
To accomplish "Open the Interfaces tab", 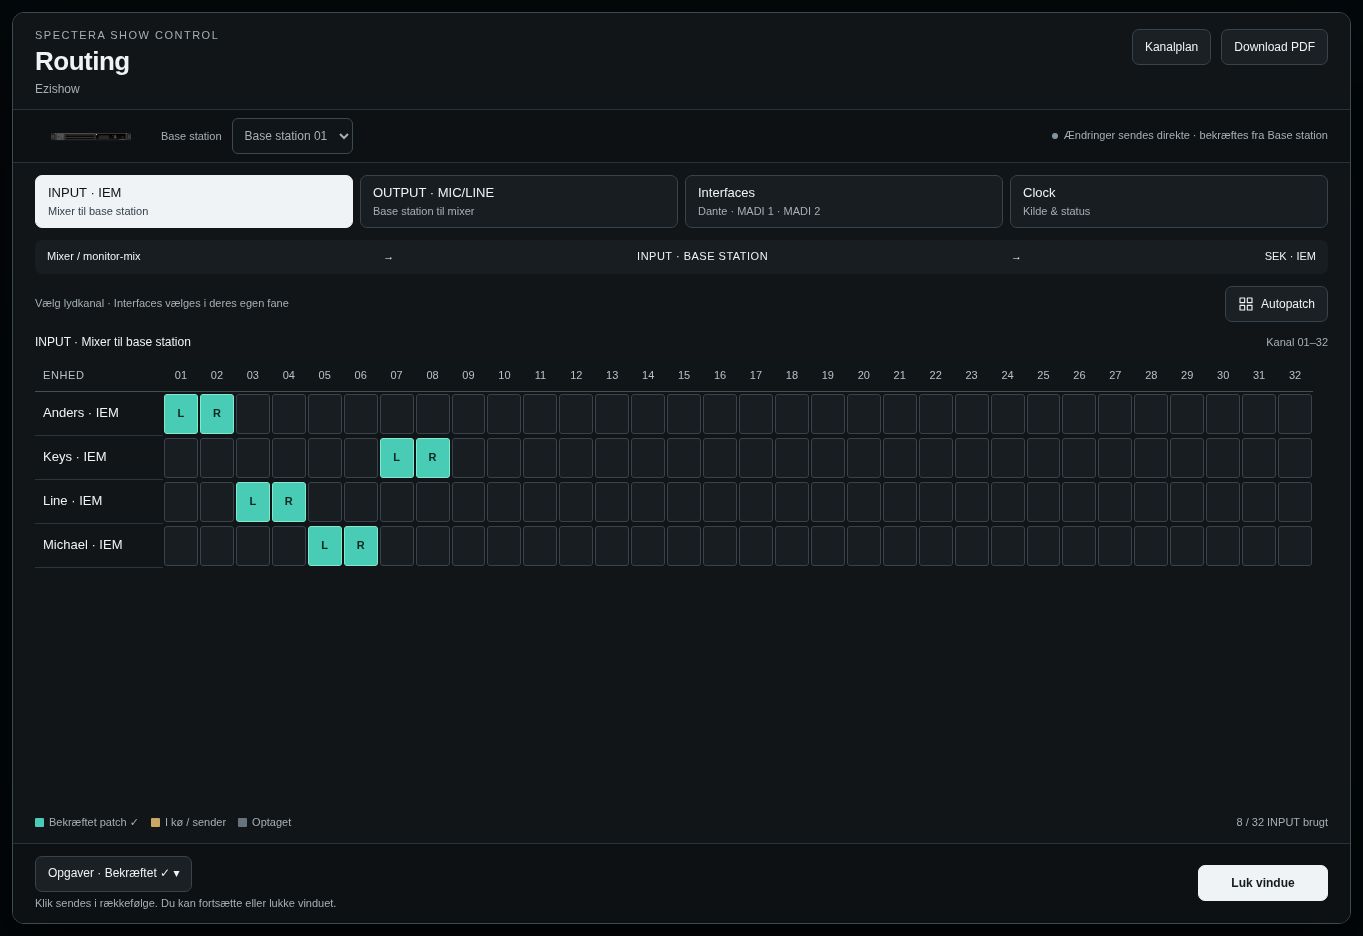I will (844, 201).
